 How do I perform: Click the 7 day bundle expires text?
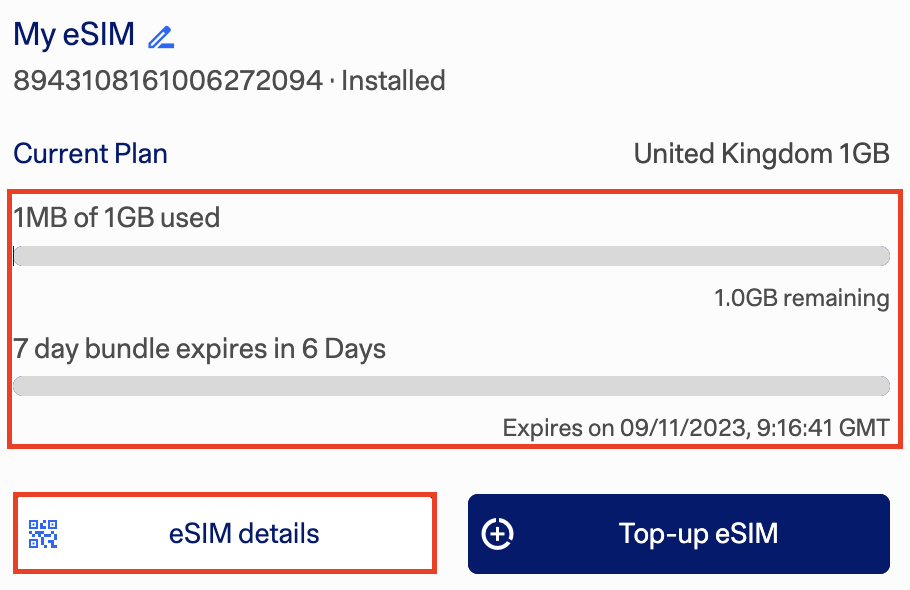point(199,350)
